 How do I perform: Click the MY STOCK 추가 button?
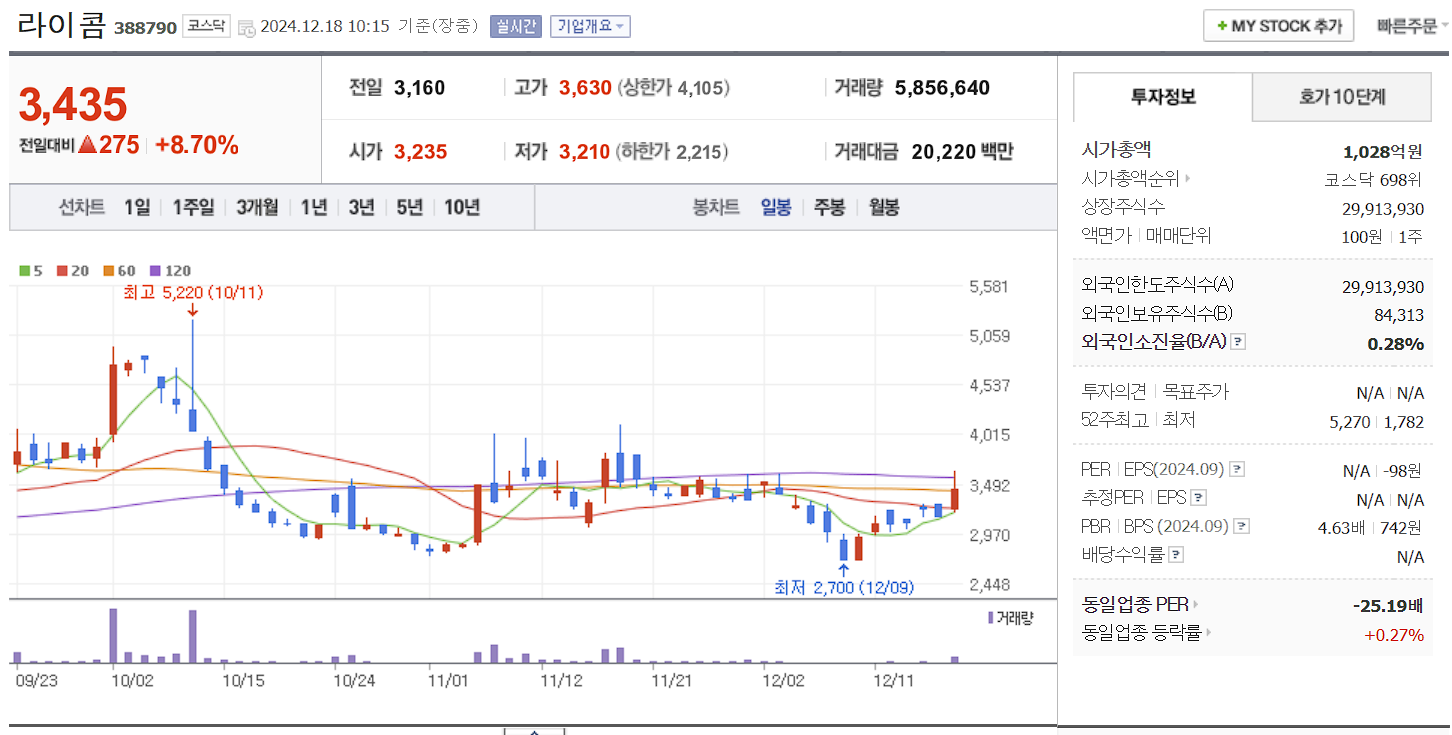click(x=1277, y=25)
